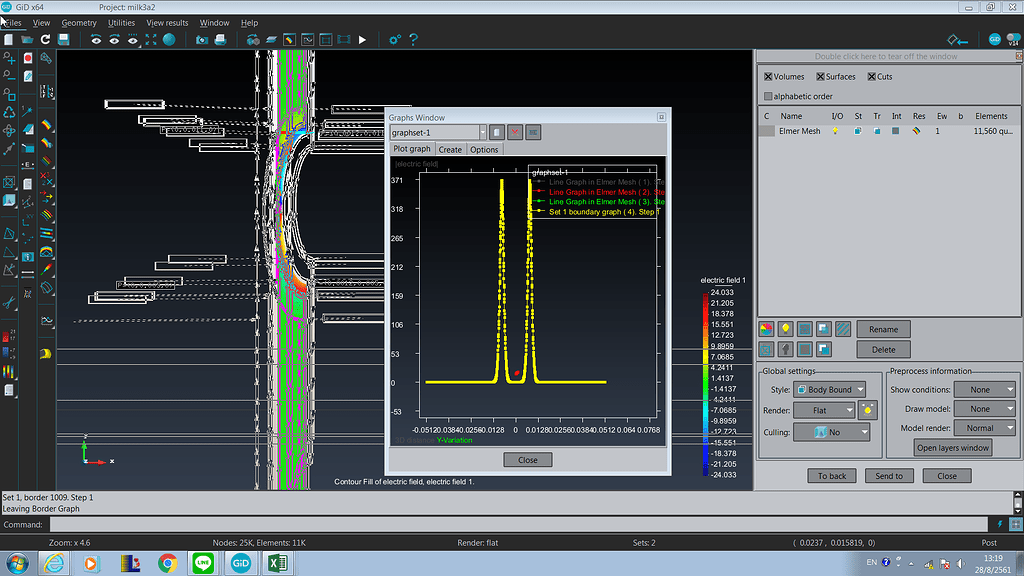1024x576 pixels.
Task: Select the zoom in magnifier tool
Action: (10, 59)
